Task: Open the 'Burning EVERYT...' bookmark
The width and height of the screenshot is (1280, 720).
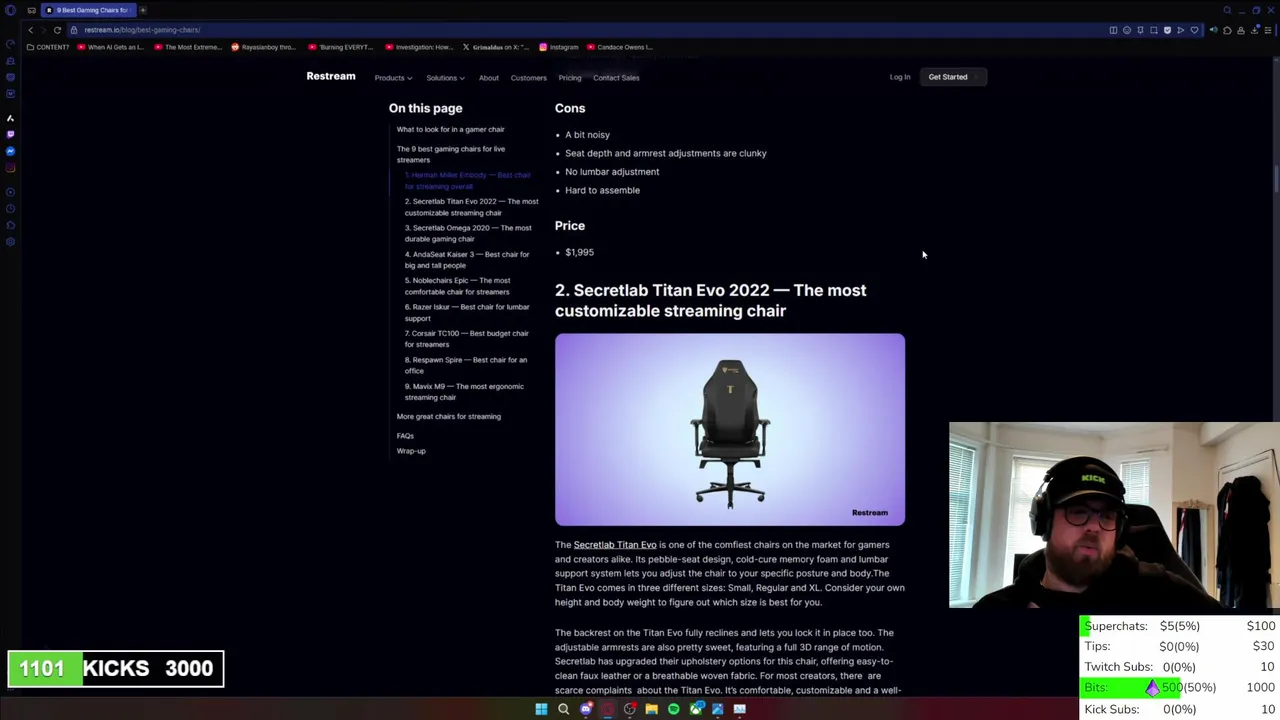Action: [x=341, y=47]
